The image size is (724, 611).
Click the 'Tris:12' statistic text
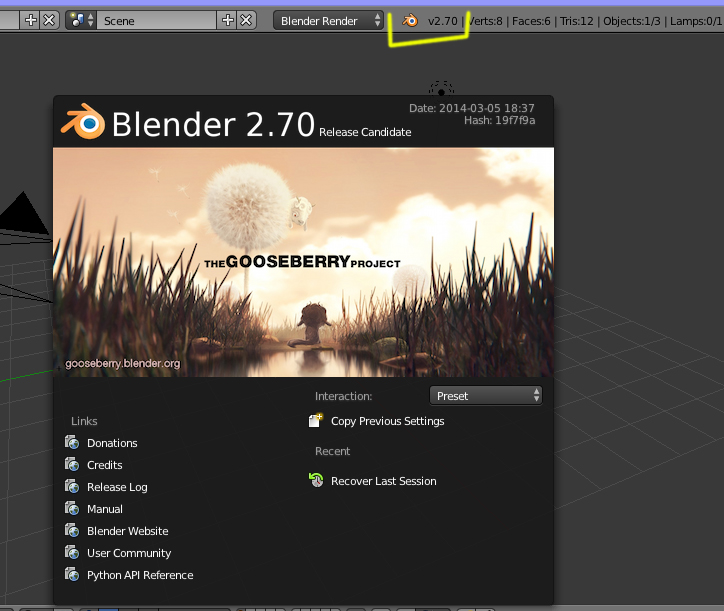[x=577, y=21]
